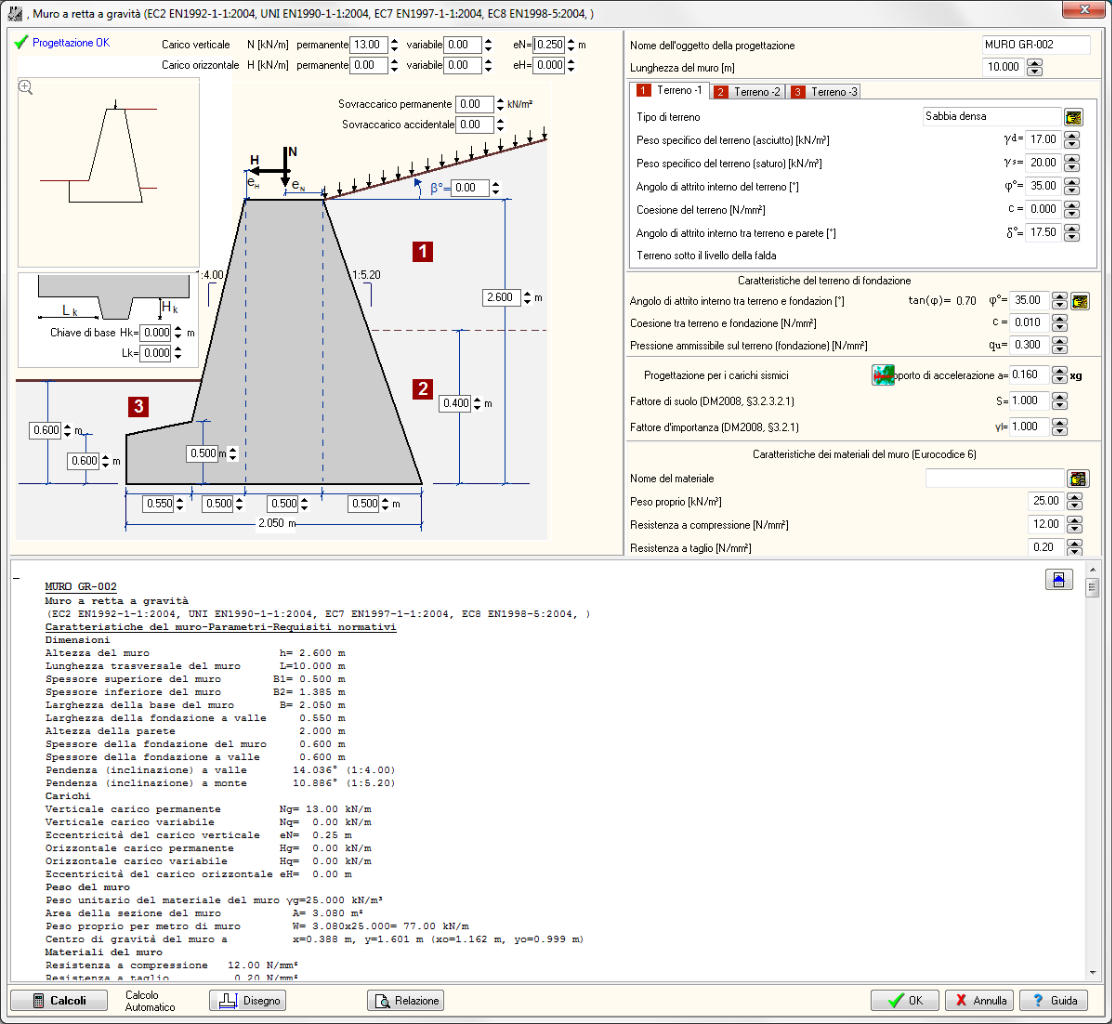Click the seismic map icon near acceleration ratio
The width and height of the screenshot is (1112, 1024).
coord(882,375)
